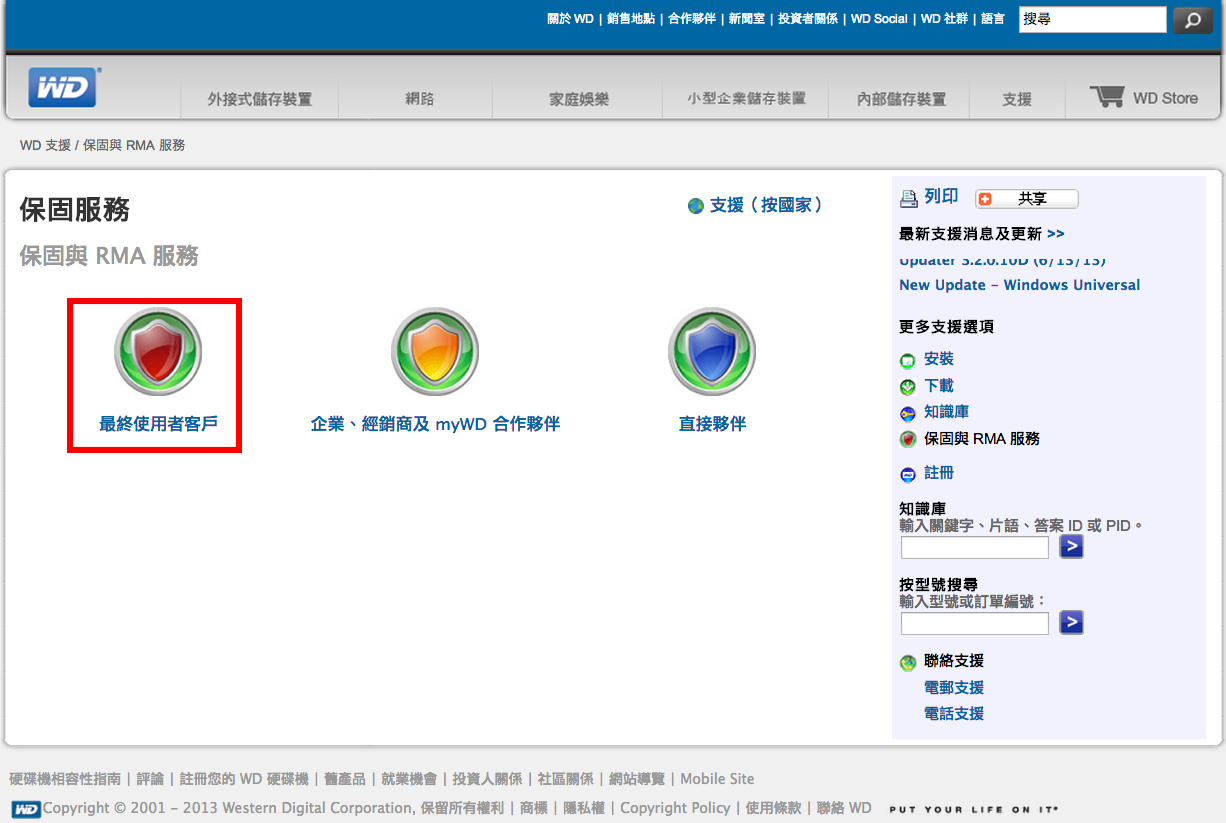Open 硬碟機相容性指南 footer link
This screenshot has width=1226, height=823.
point(65,779)
